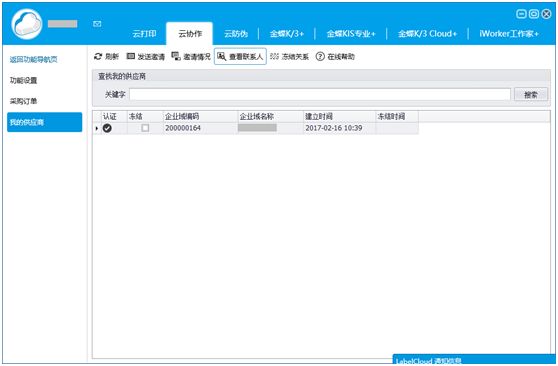Open the 金蝶K/3+ tab
Screen dimensions: 558x366
click(x=287, y=34)
